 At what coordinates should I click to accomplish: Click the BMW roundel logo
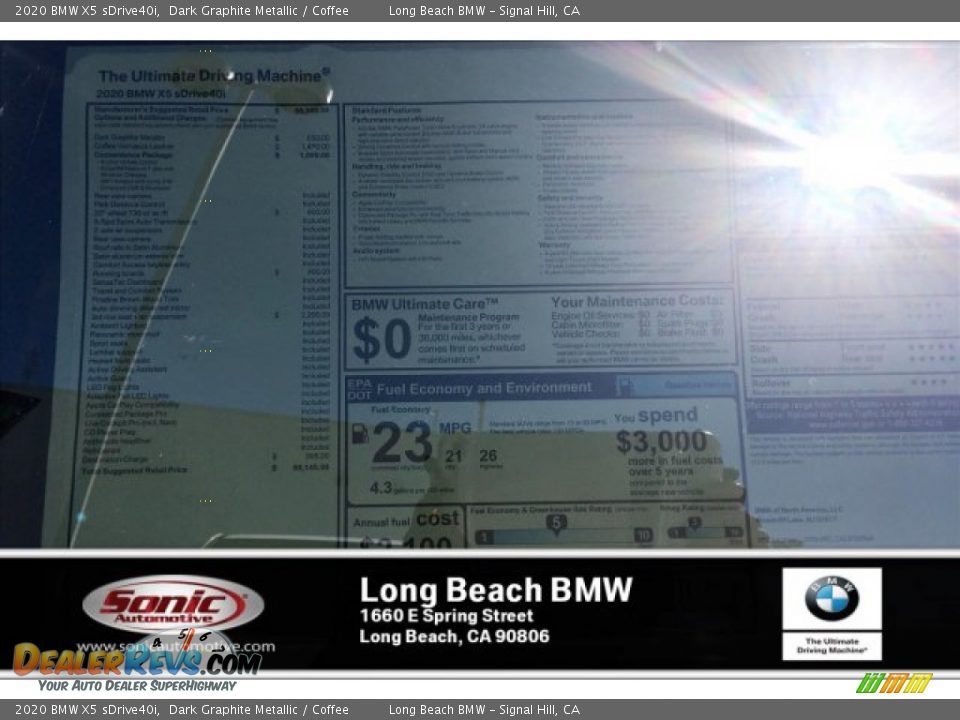[831, 598]
